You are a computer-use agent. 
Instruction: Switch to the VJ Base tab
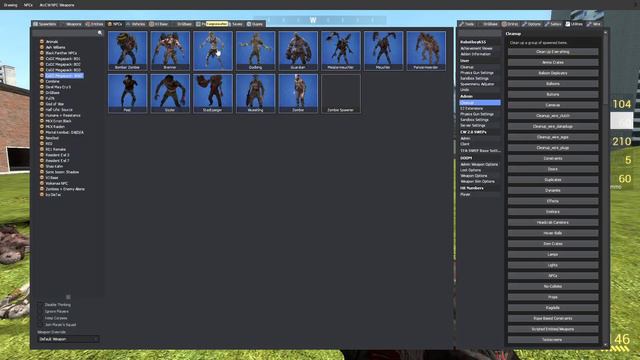pyautogui.click(x=159, y=24)
